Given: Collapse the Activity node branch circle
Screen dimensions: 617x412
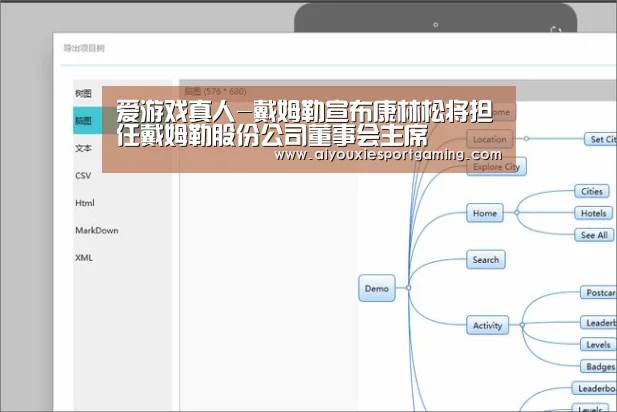Looking at the screenshot, I should tap(522, 325).
